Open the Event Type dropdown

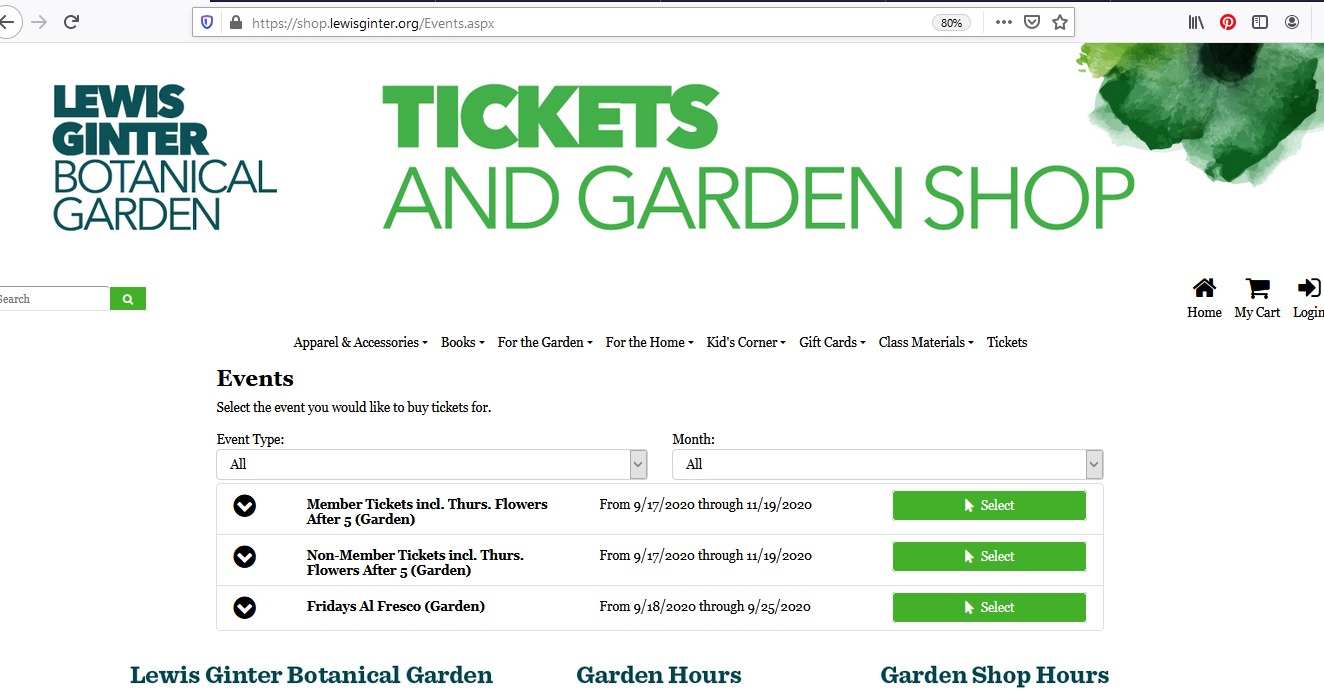pyautogui.click(x=431, y=464)
